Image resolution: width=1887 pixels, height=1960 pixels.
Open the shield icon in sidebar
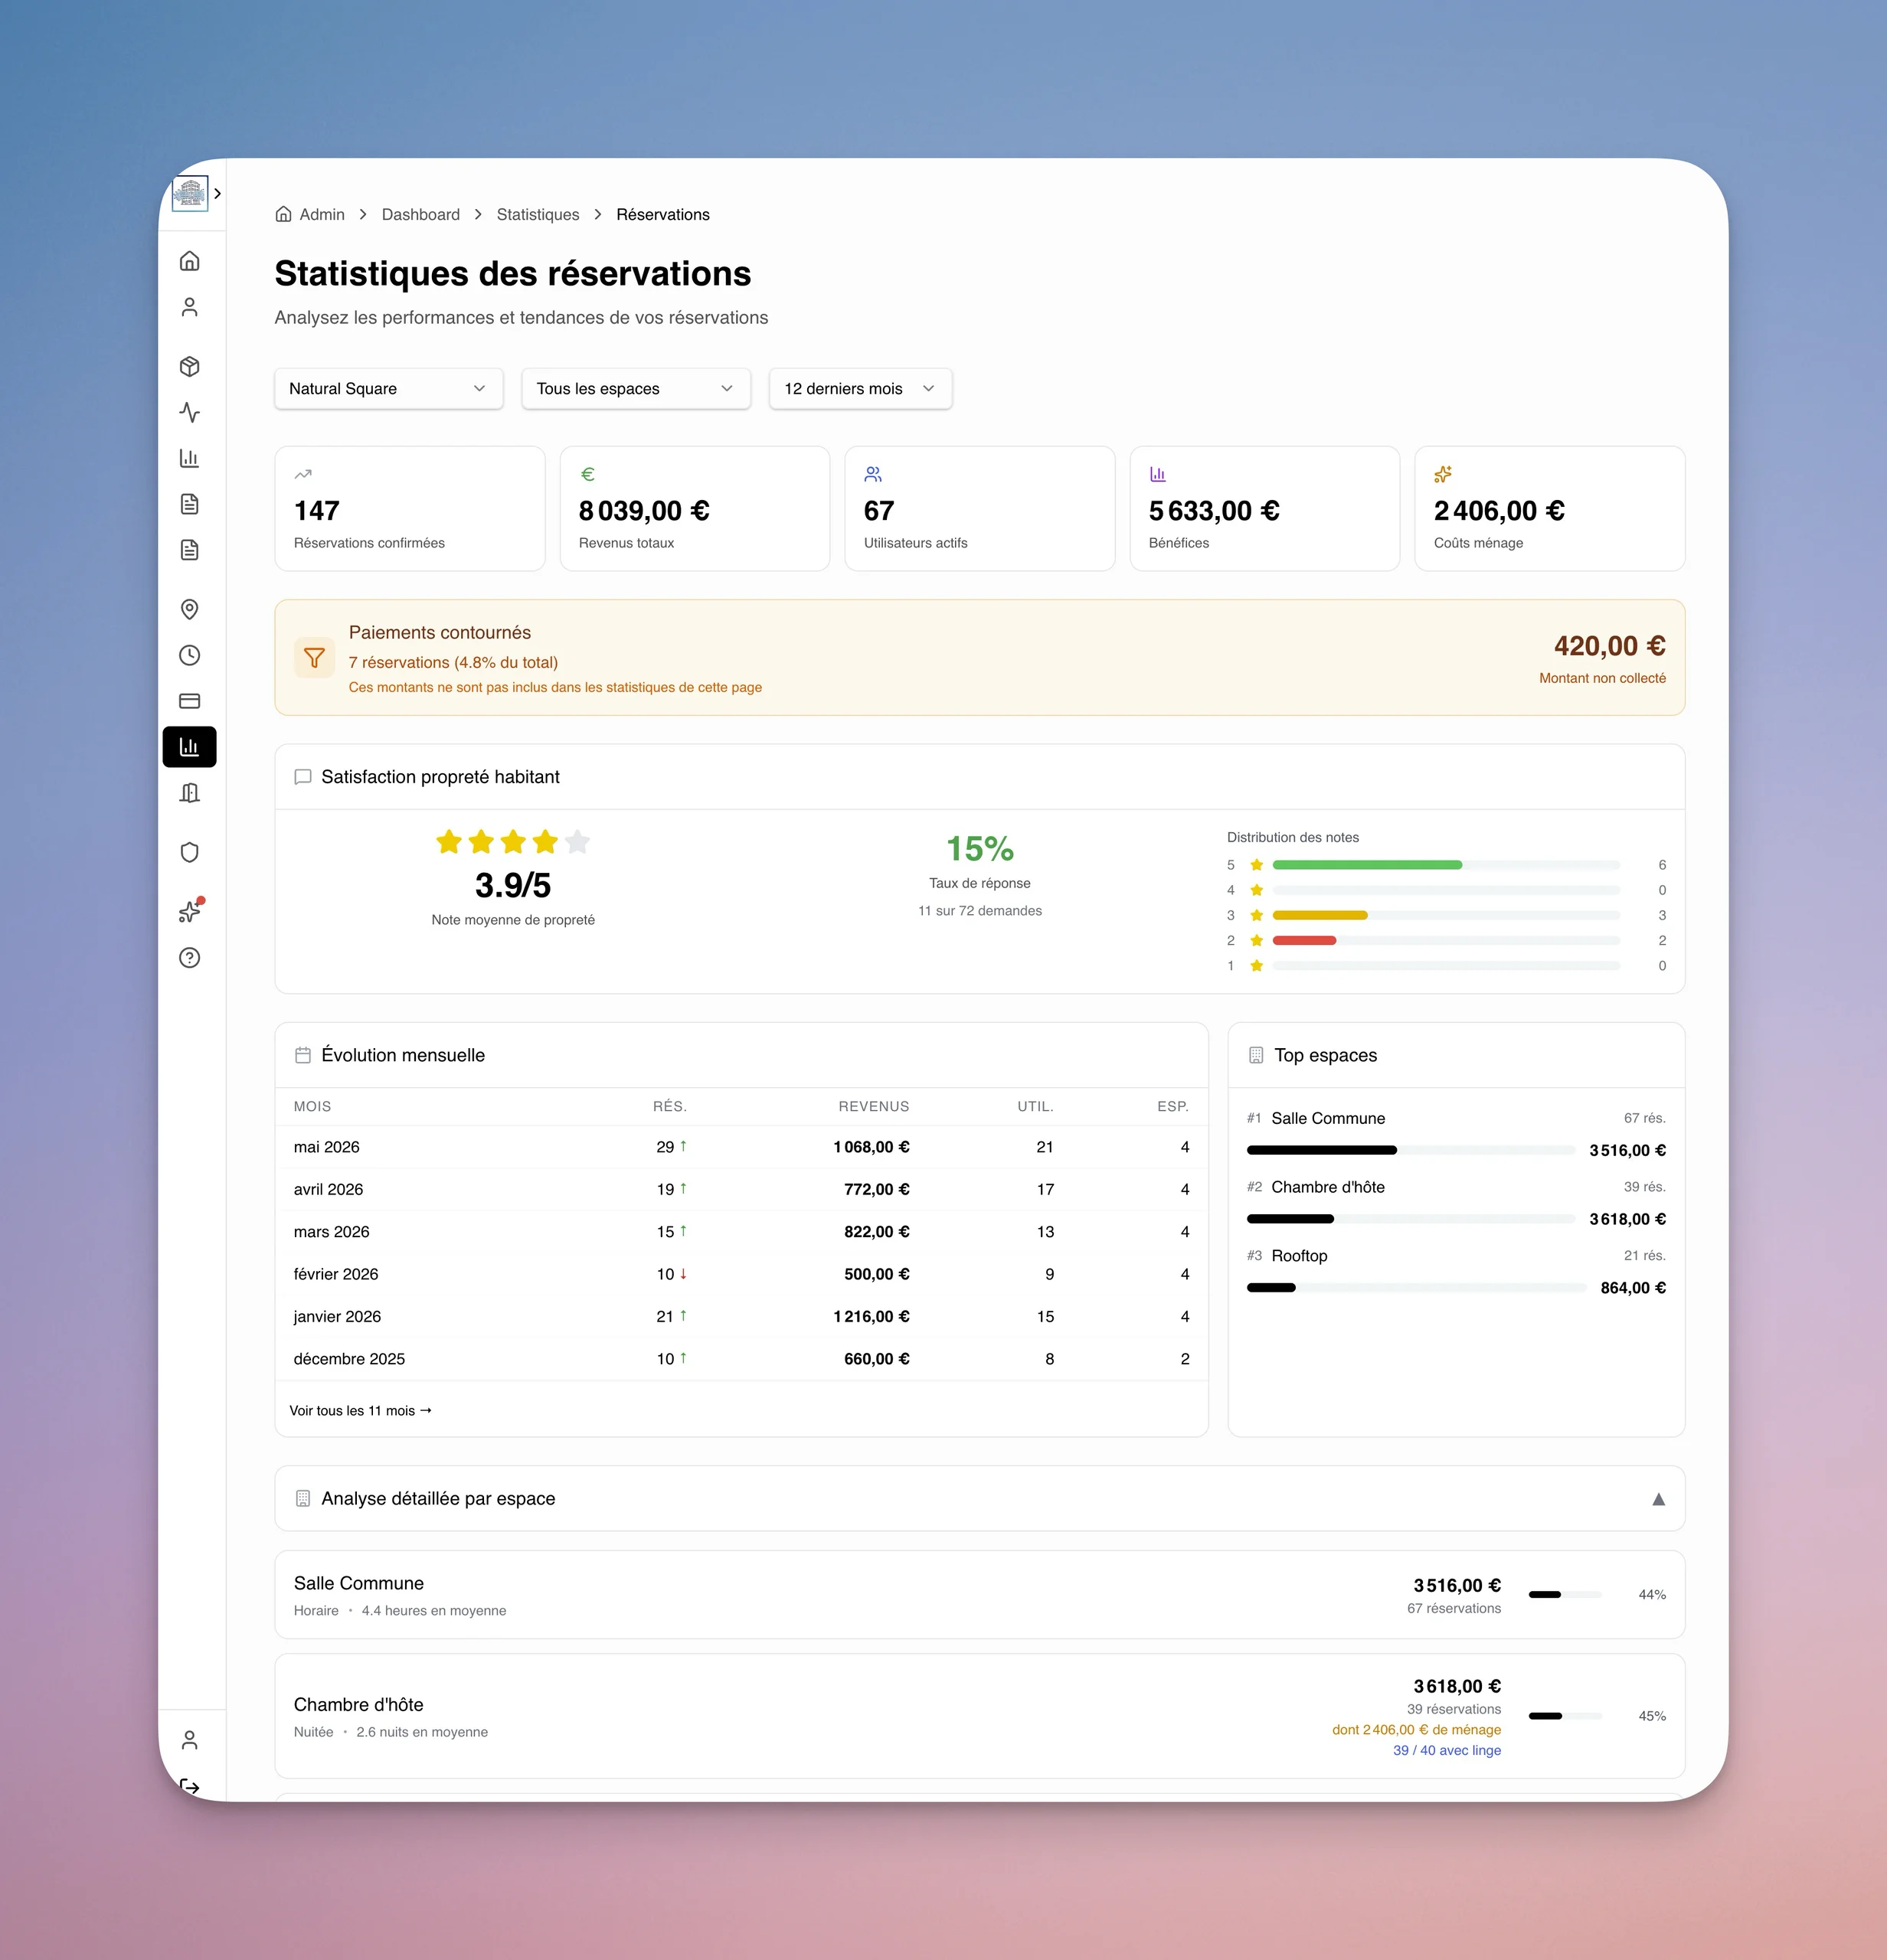[x=189, y=852]
